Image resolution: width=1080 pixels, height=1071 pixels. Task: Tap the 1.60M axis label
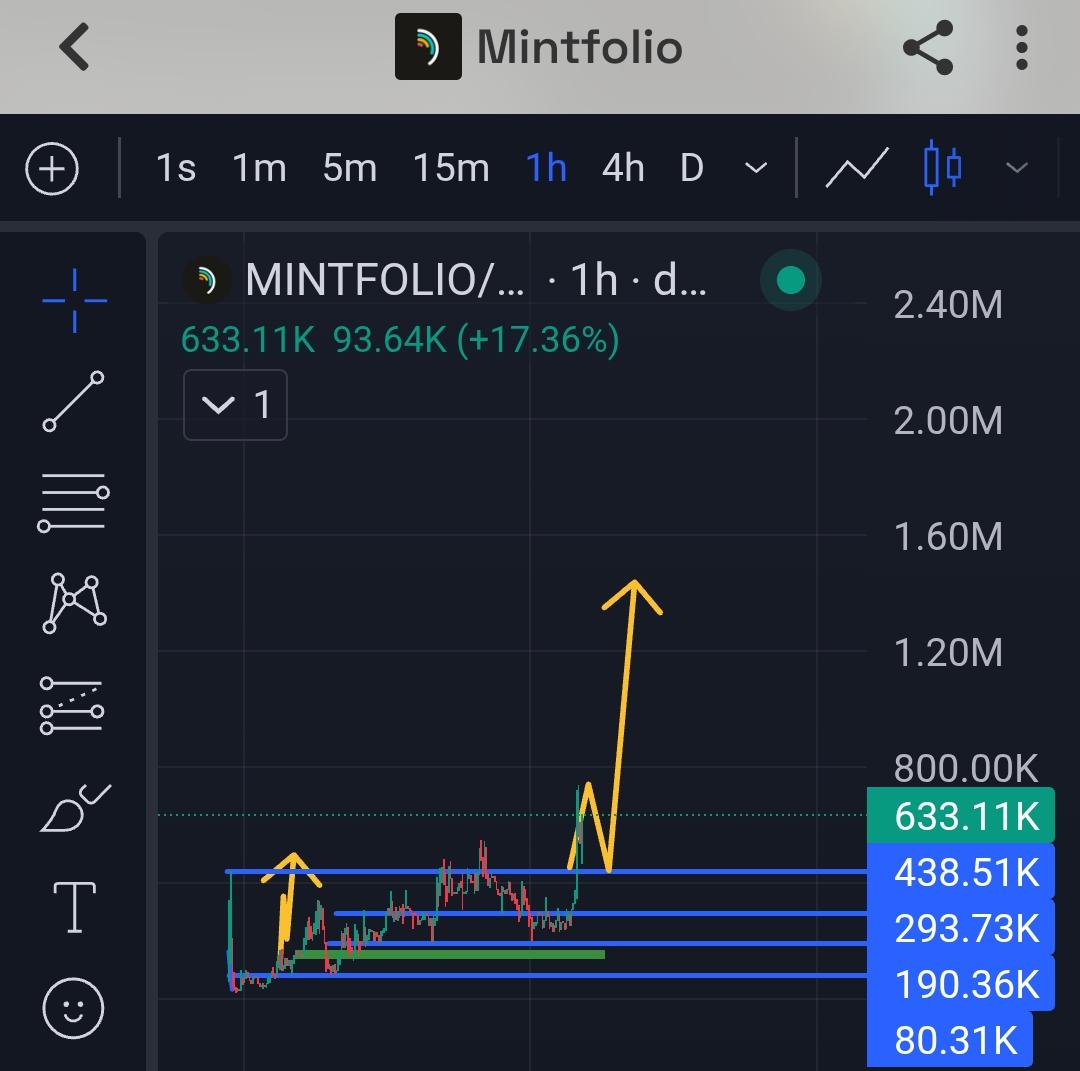[948, 537]
